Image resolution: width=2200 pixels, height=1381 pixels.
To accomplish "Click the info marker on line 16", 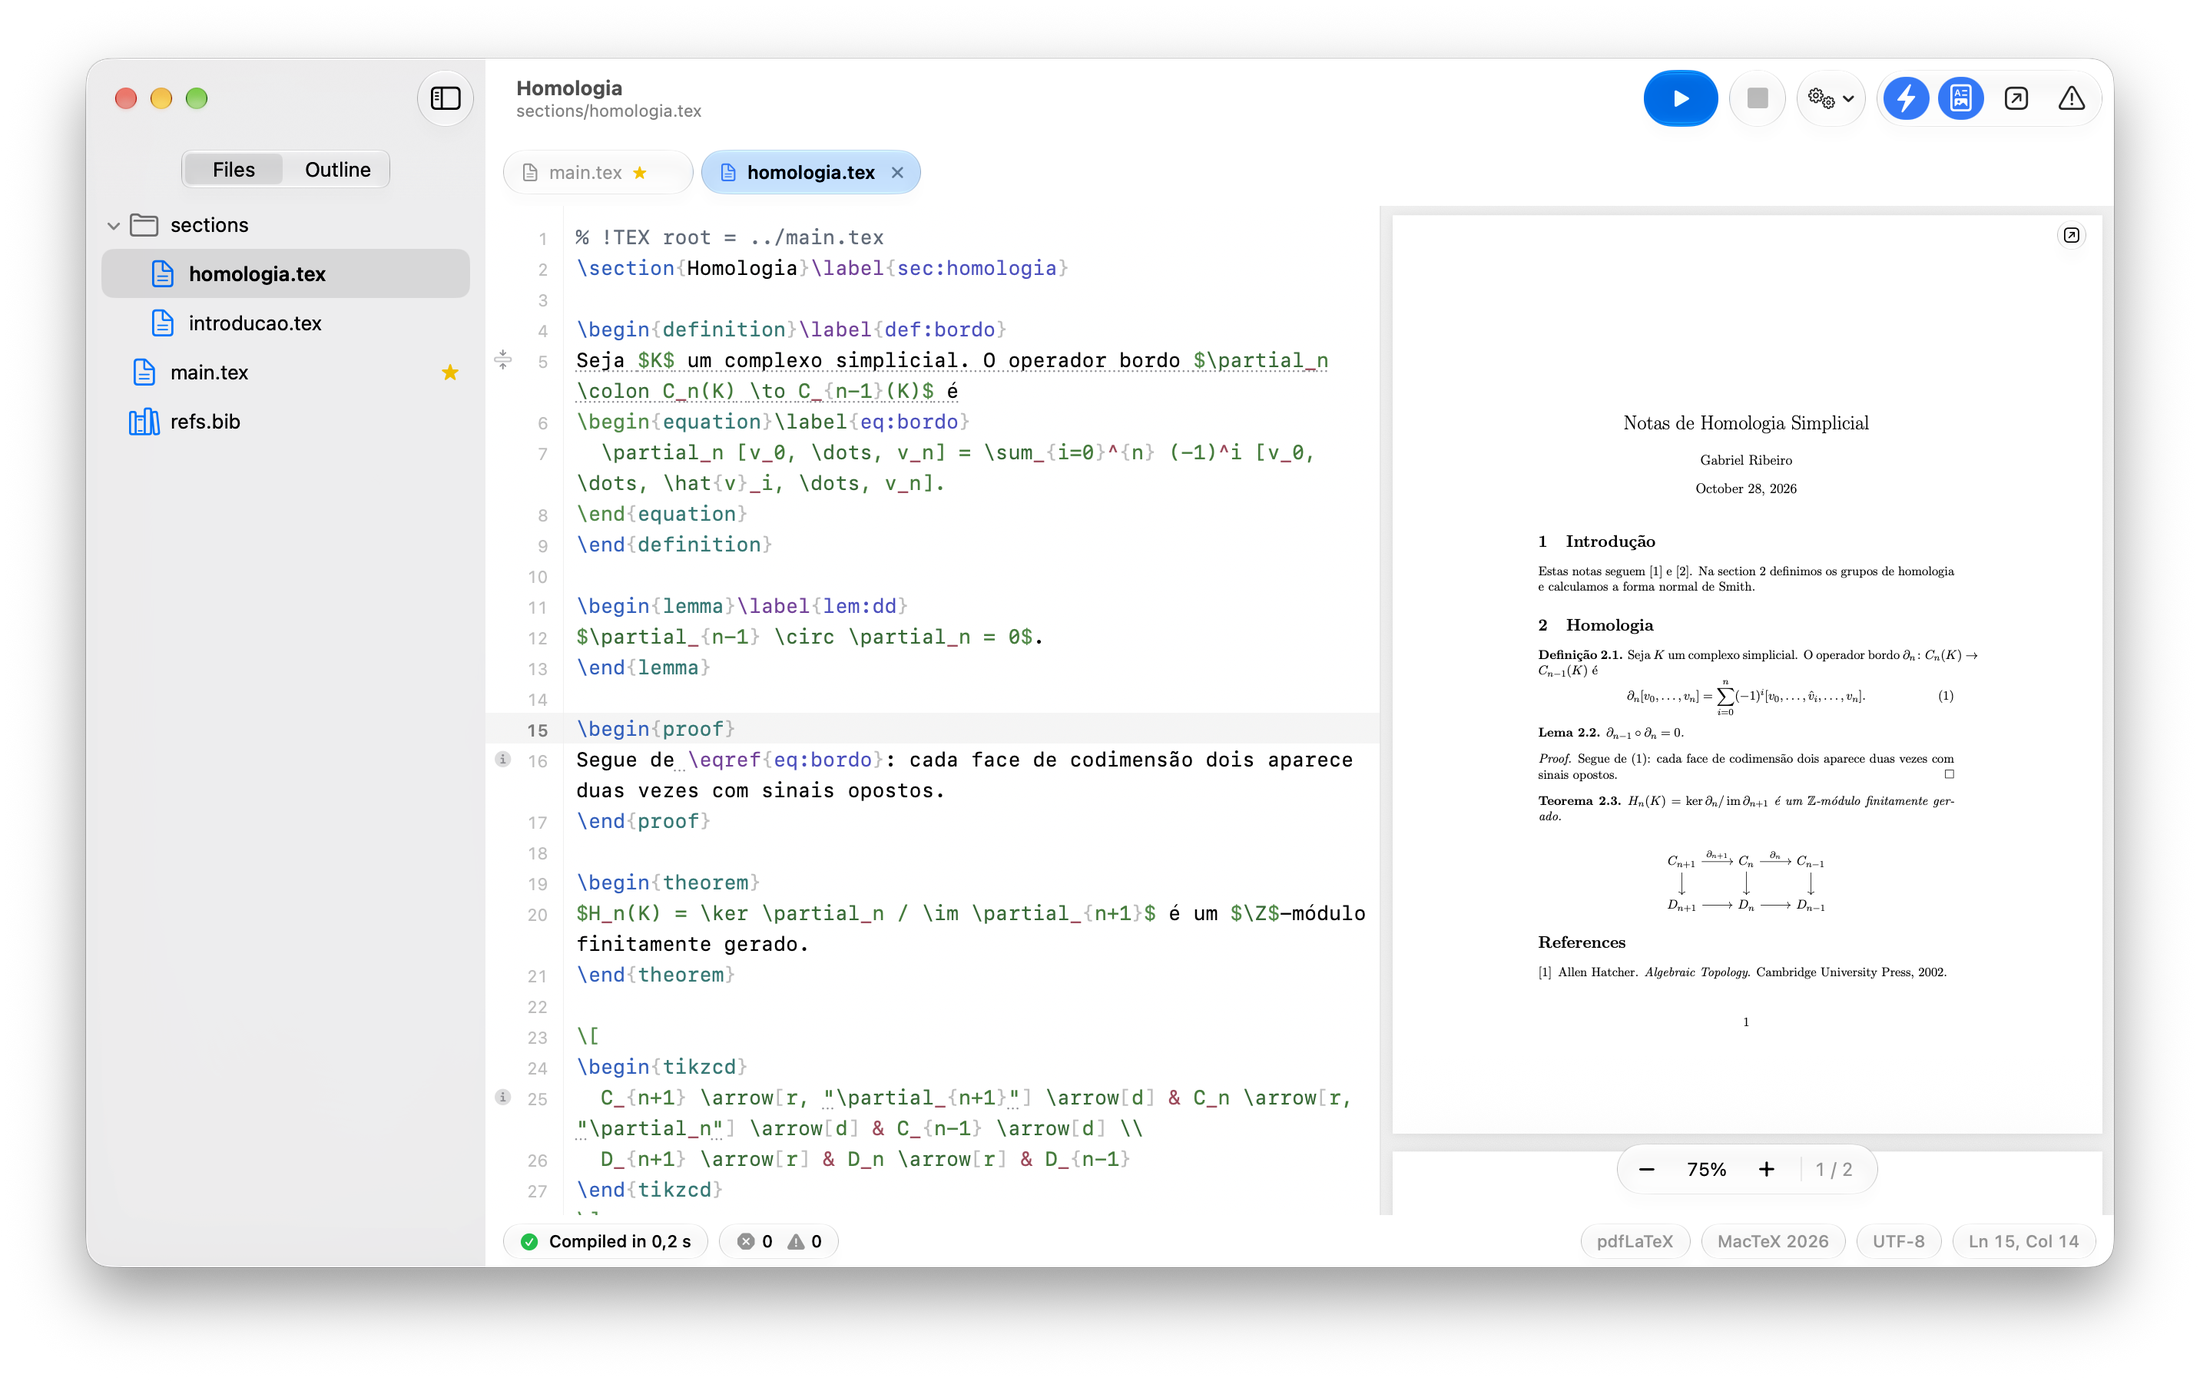I will pyautogui.click(x=503, y=760).
